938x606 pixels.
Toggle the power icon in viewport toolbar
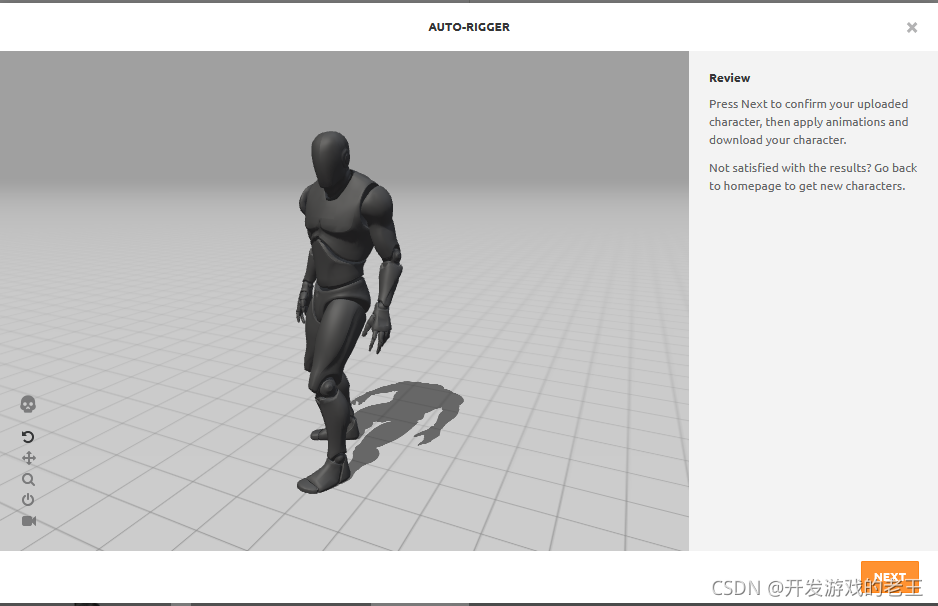coord(28,500)
